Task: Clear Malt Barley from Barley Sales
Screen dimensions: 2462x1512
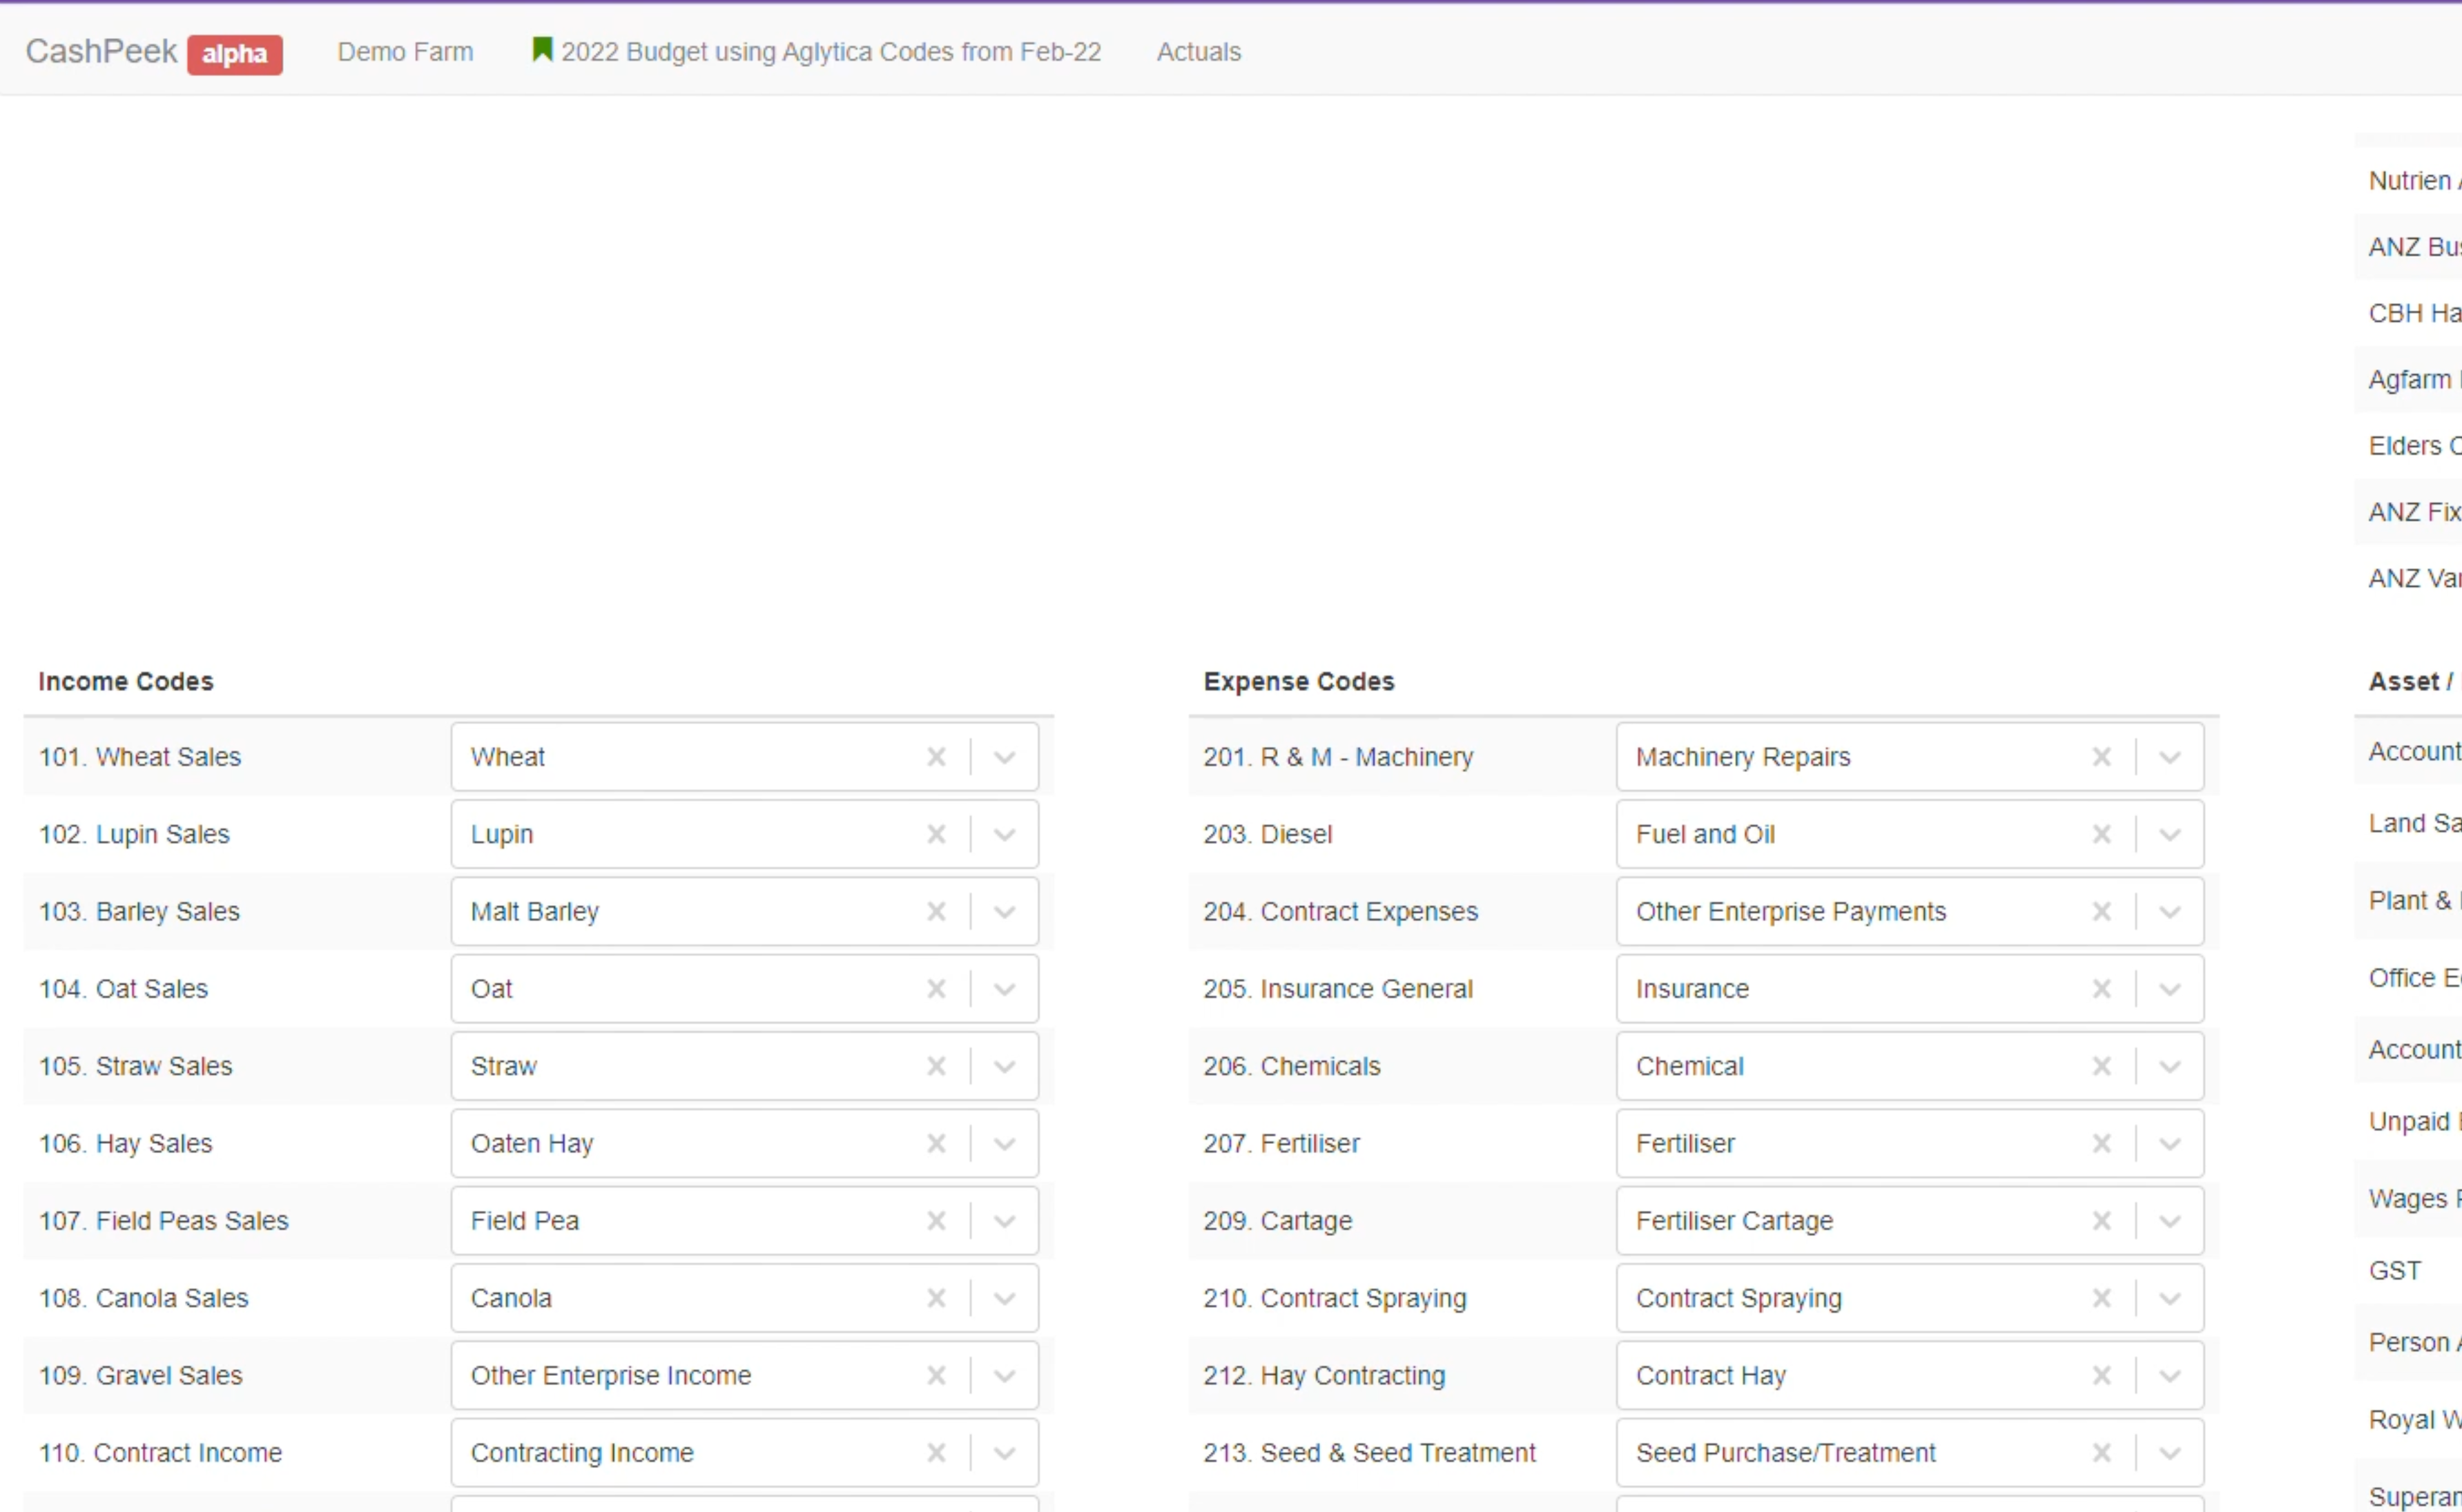Action: tap(936, 911)
